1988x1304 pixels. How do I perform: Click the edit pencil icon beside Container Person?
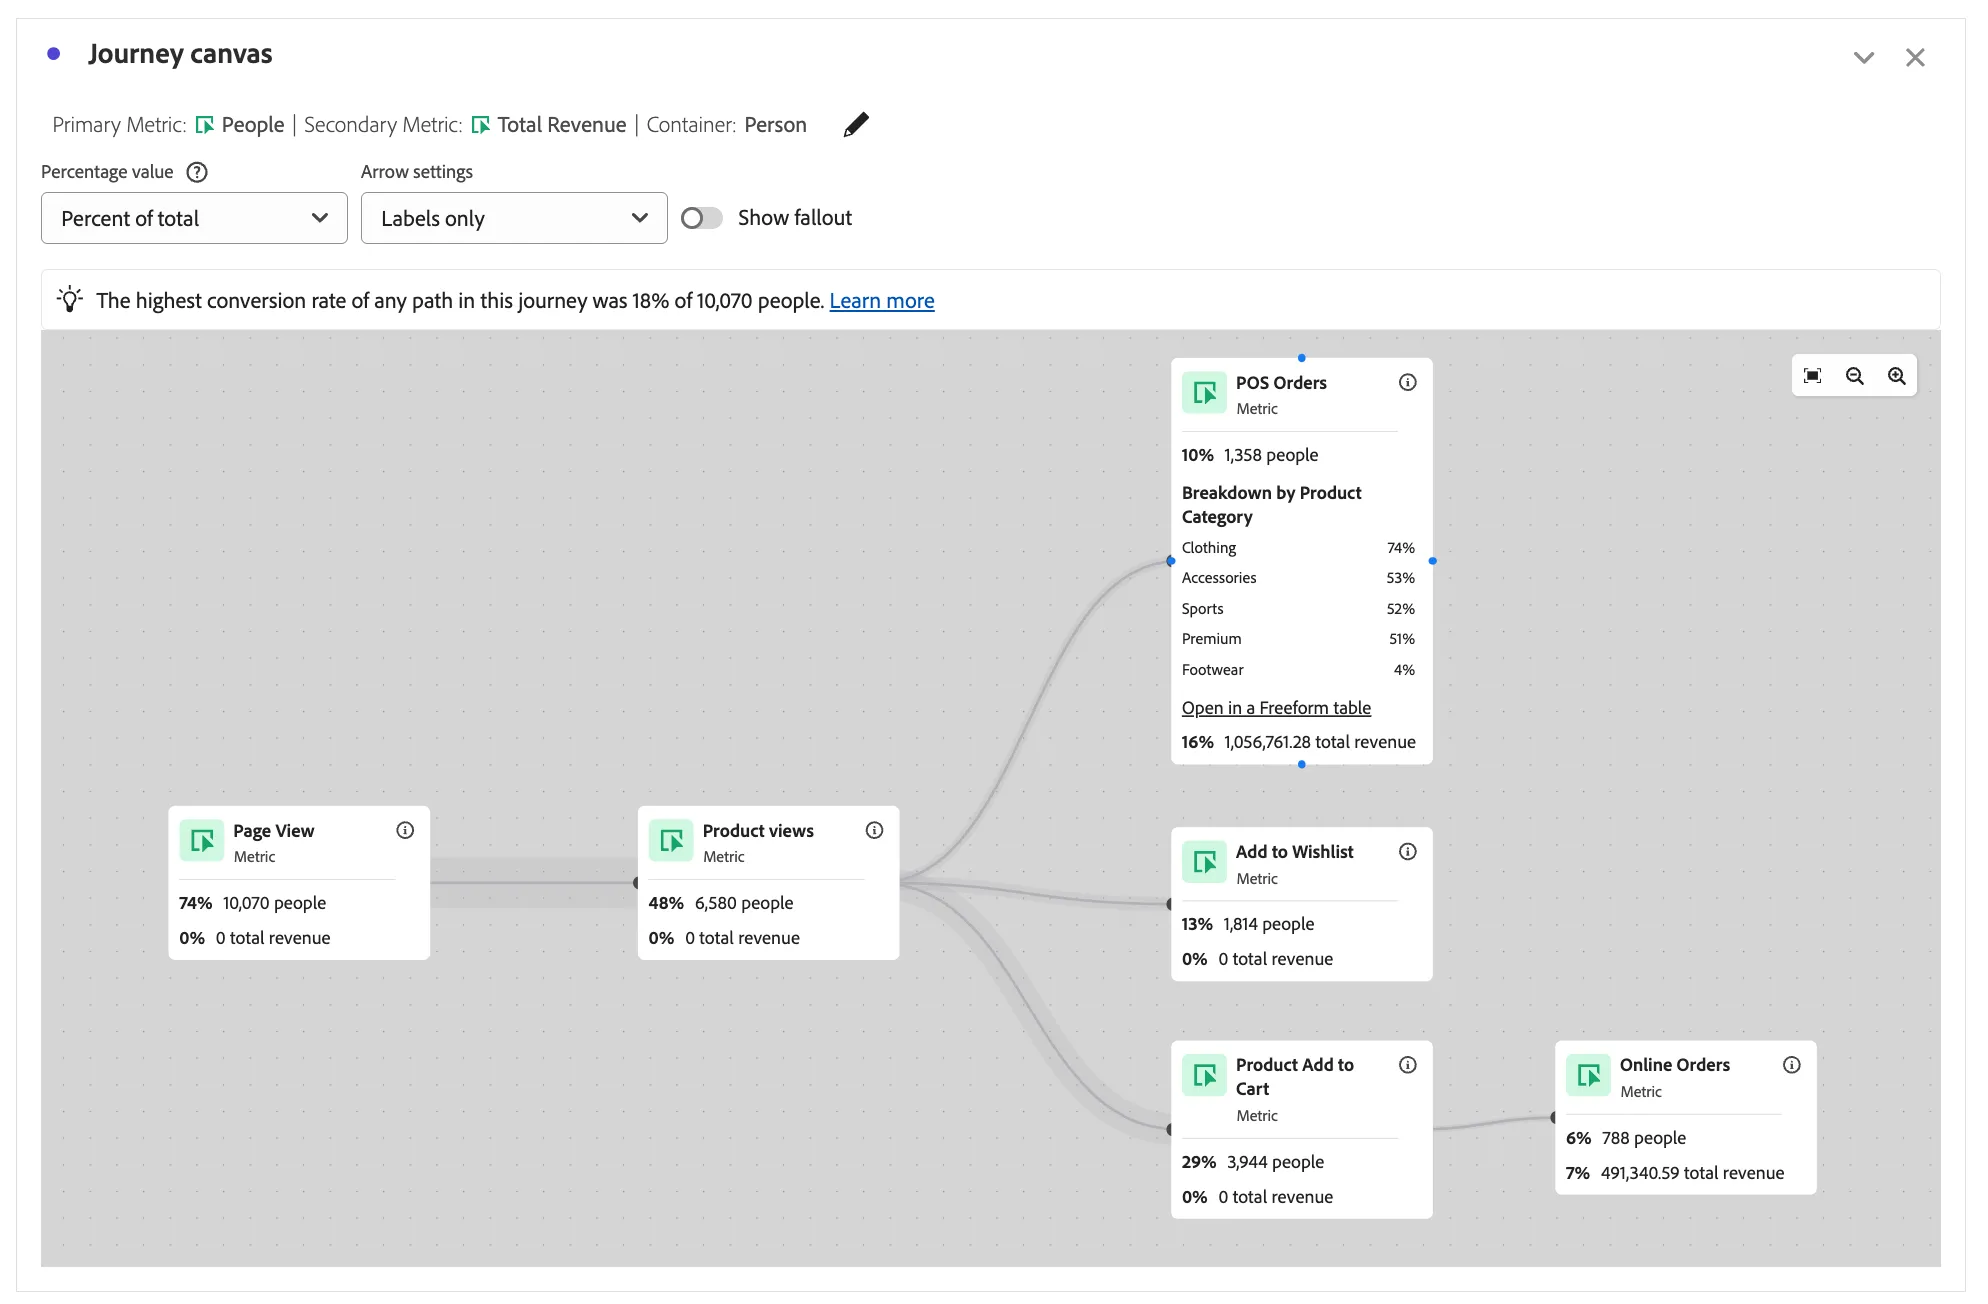point(856,125)
